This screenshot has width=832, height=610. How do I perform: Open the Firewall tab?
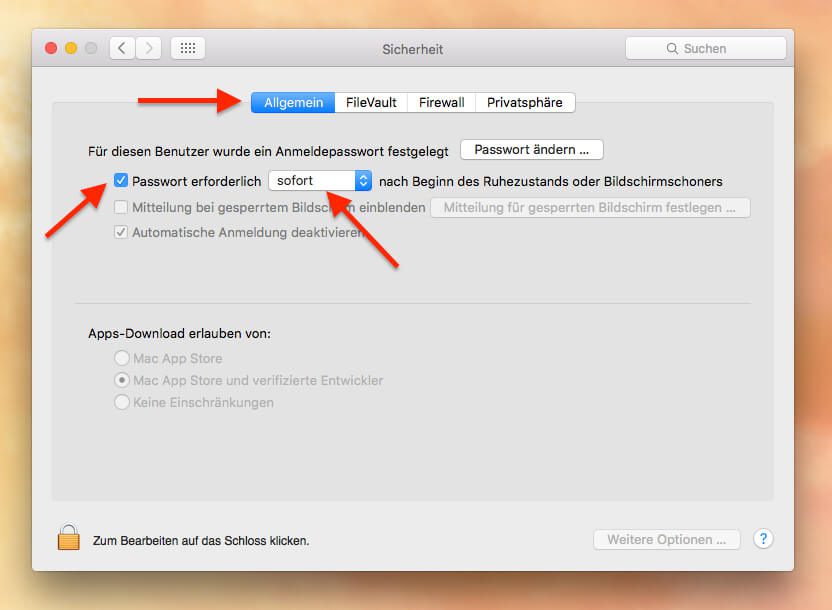pyautogui.click(x=441, y=102)
